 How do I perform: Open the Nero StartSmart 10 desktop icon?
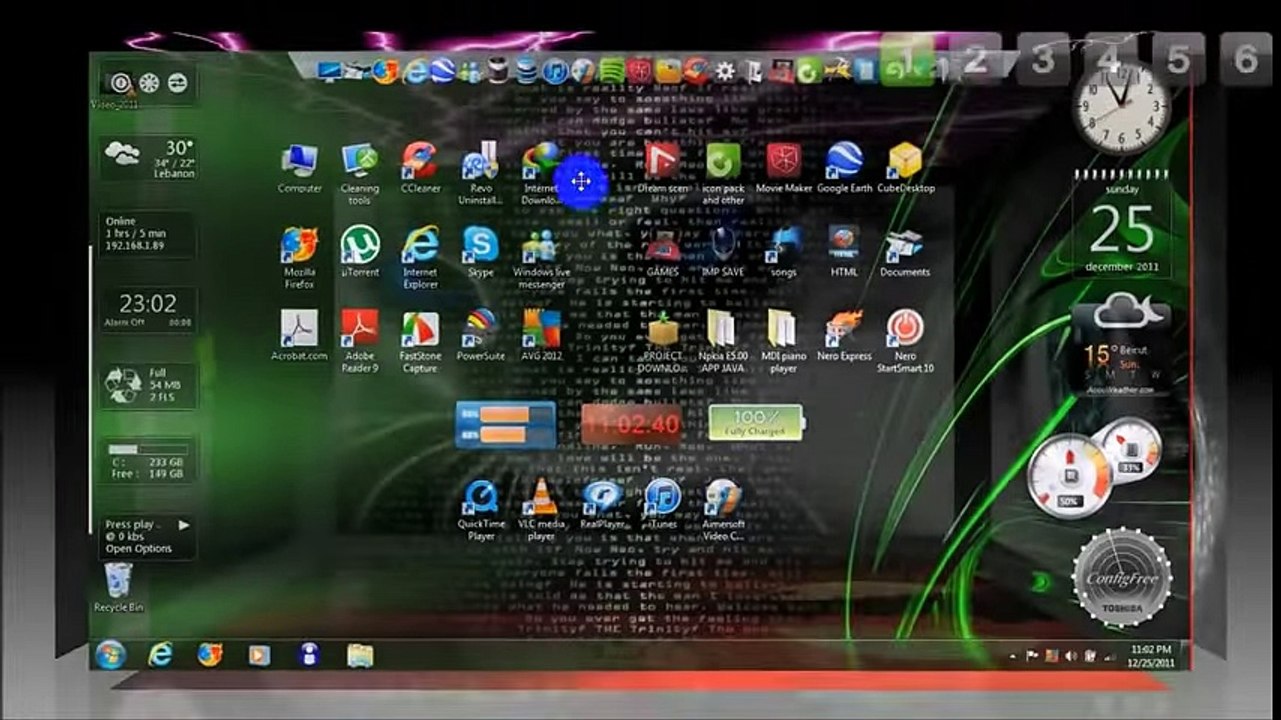(x=905, y=341)
